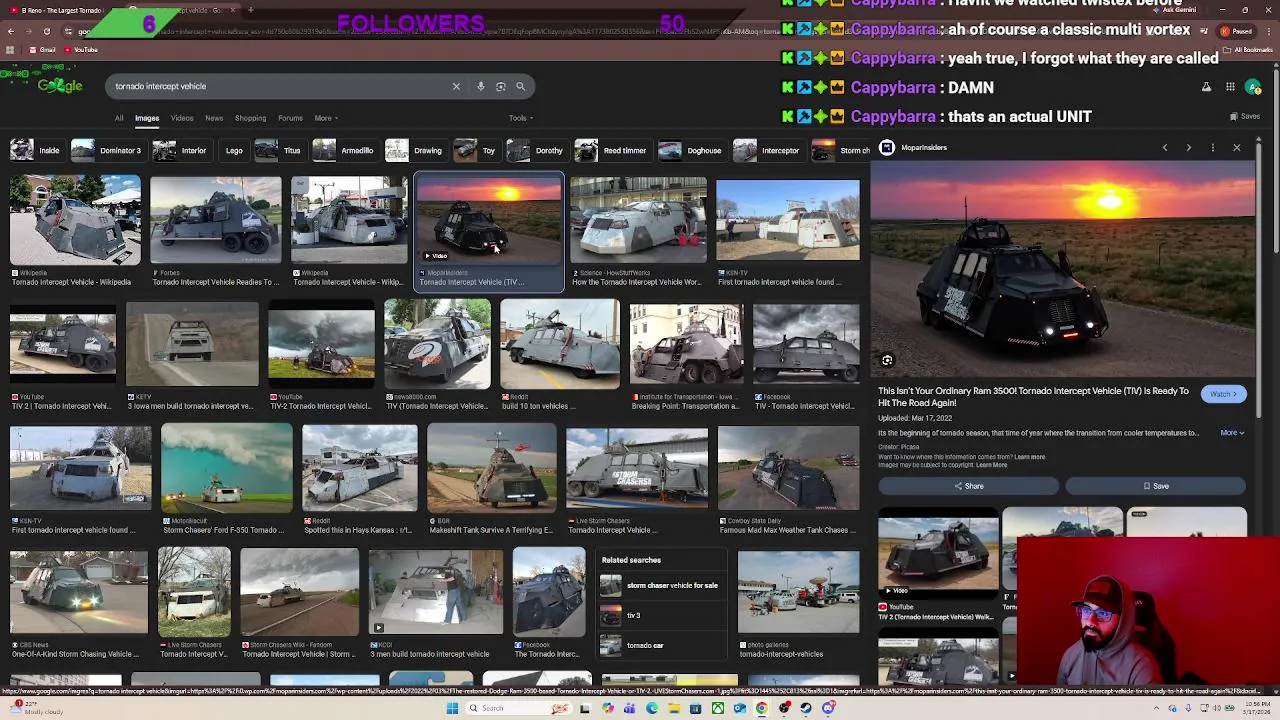Open YouTube bookmark in bookmarks bar
This screenshot has width=1280, height=720.
click(x=80, y=50)
